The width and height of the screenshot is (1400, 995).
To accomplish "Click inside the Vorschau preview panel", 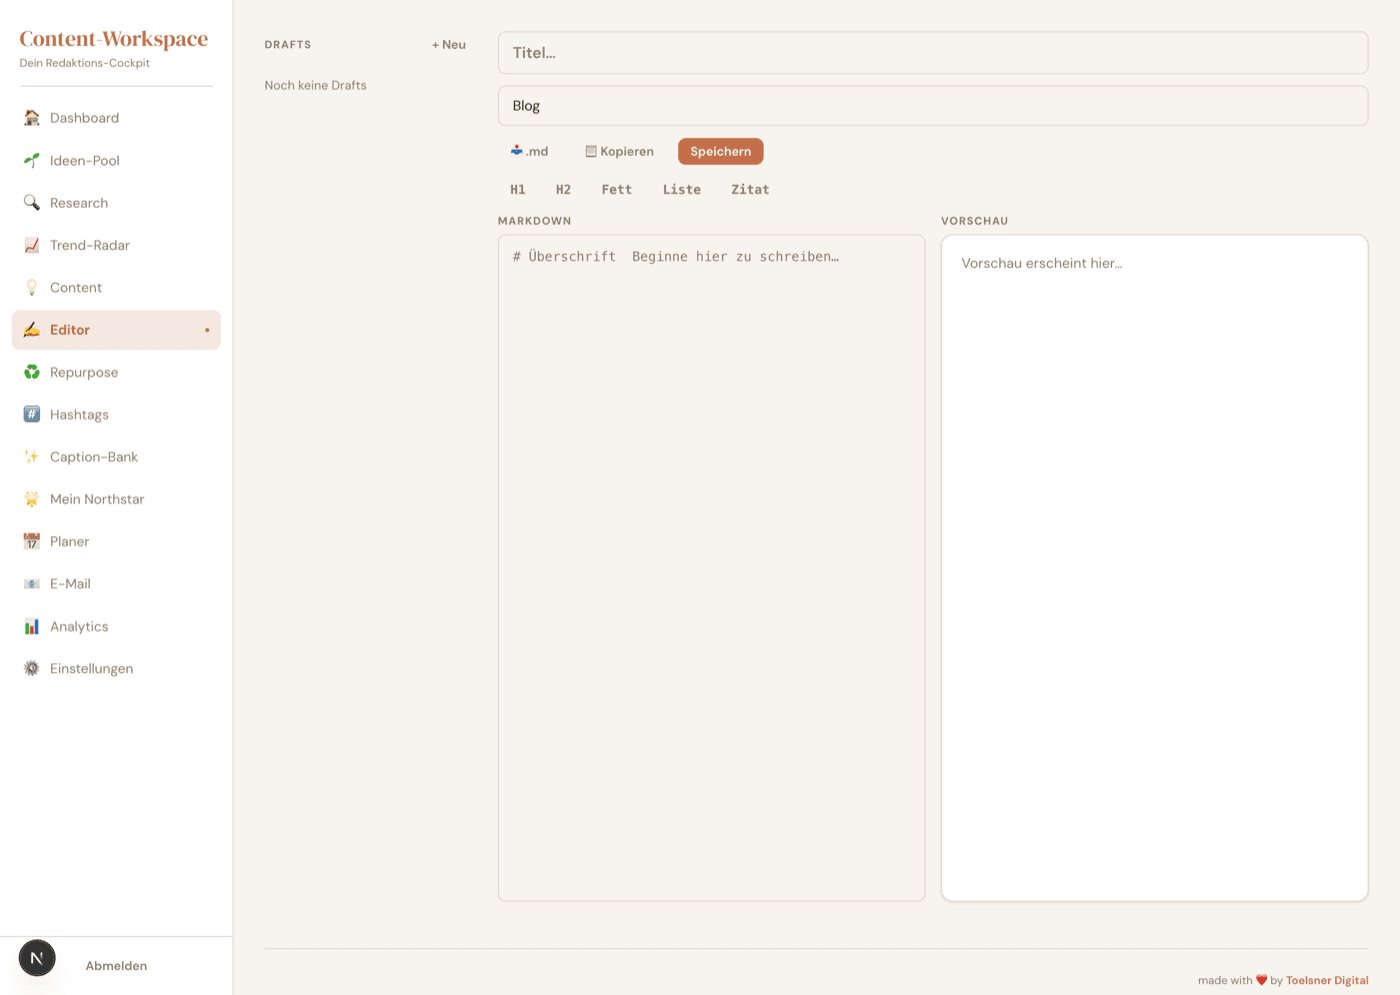I will coord(1155,568).
